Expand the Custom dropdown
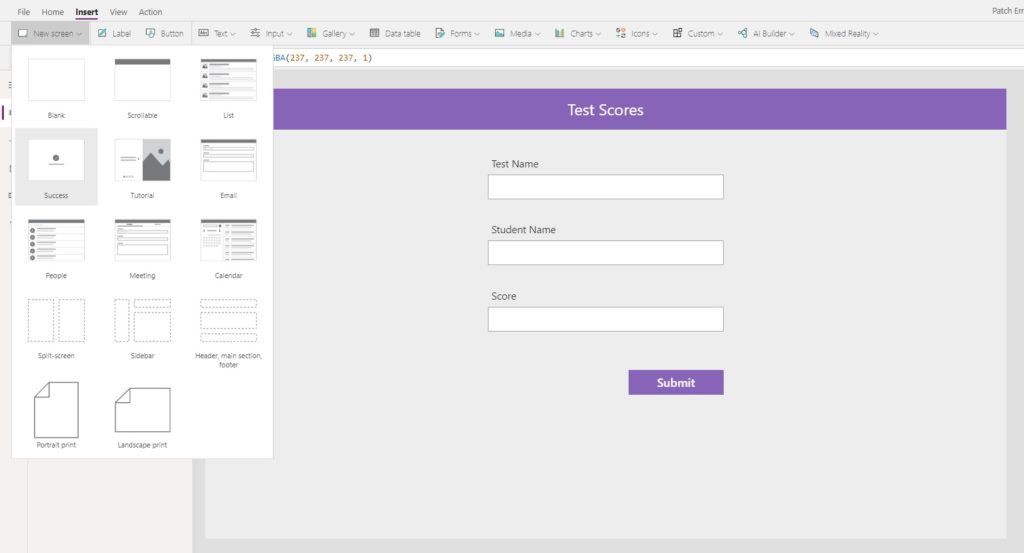 pos(697,33)
